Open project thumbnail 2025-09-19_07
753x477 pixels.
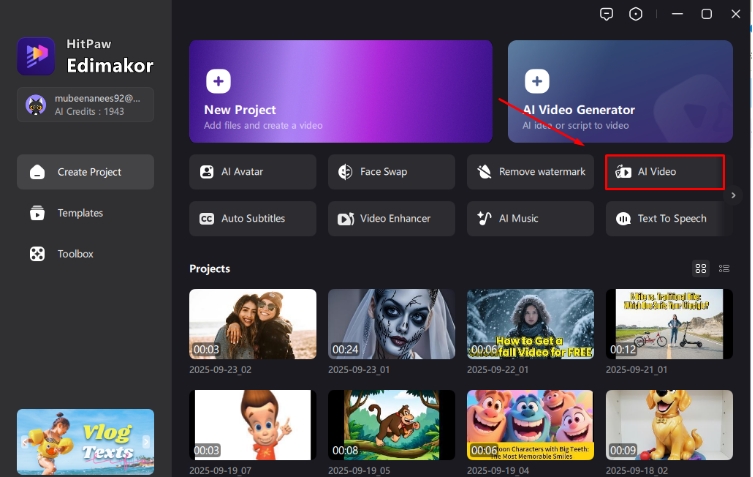[x=253, y=425]
